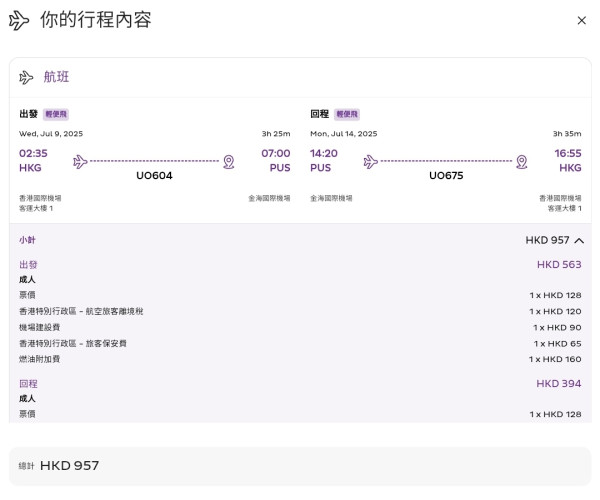Click the destination pin icon near HKG 16:55

pyautogui.click(x=522, y=162)
